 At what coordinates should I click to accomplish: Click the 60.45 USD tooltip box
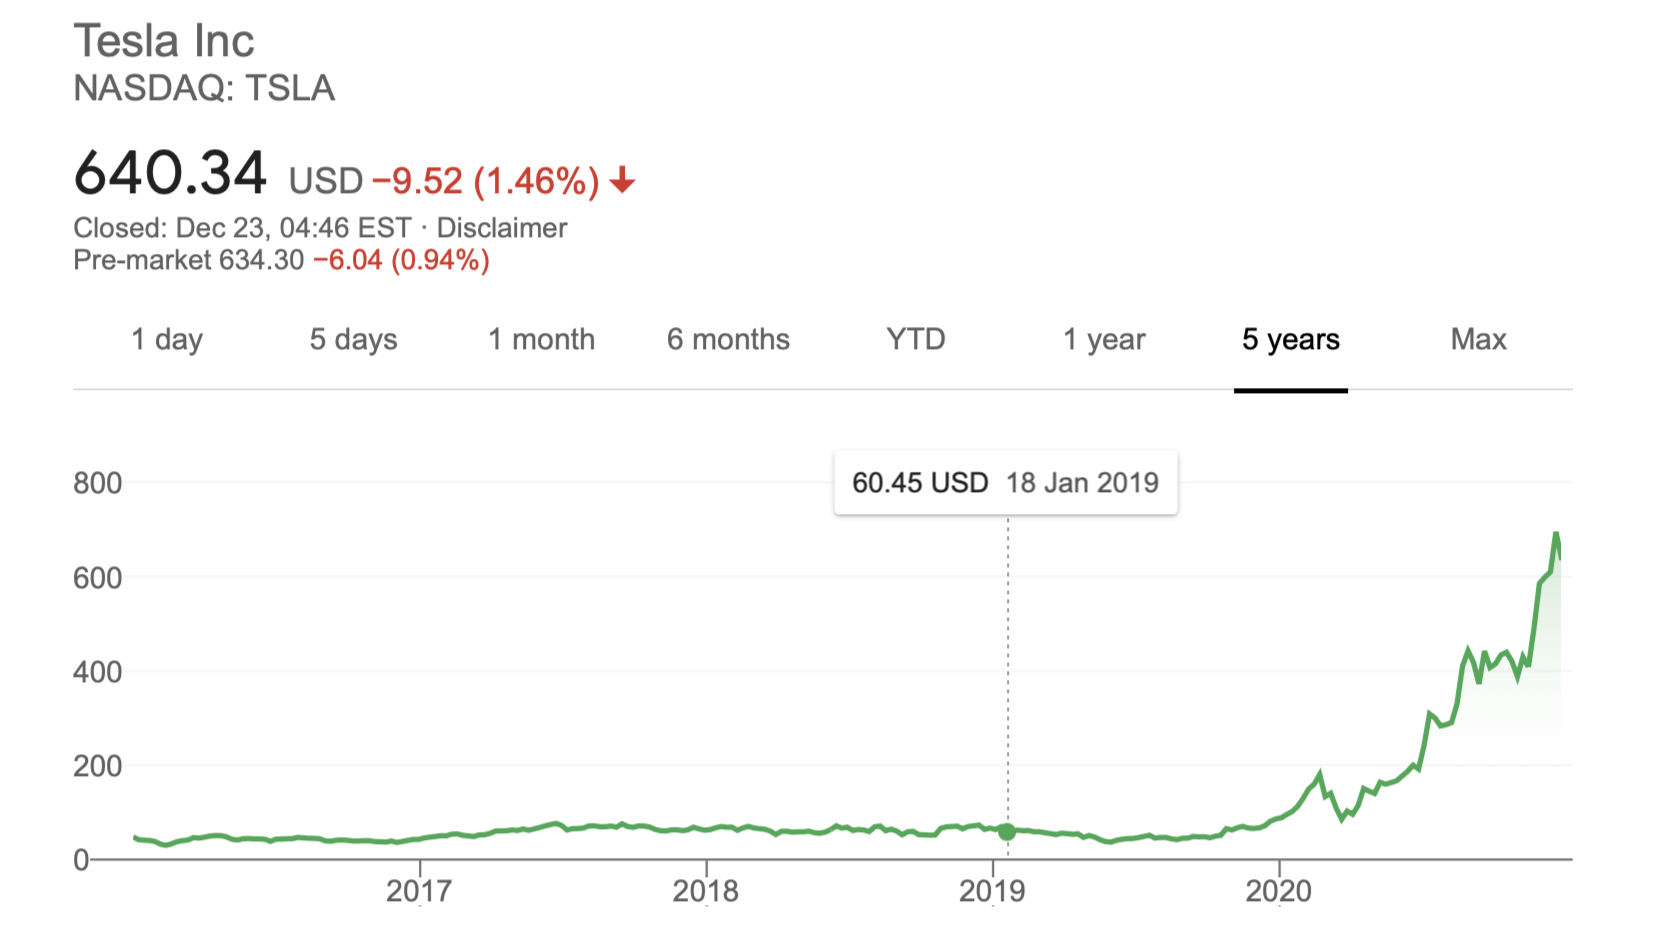coord(1006,483)
